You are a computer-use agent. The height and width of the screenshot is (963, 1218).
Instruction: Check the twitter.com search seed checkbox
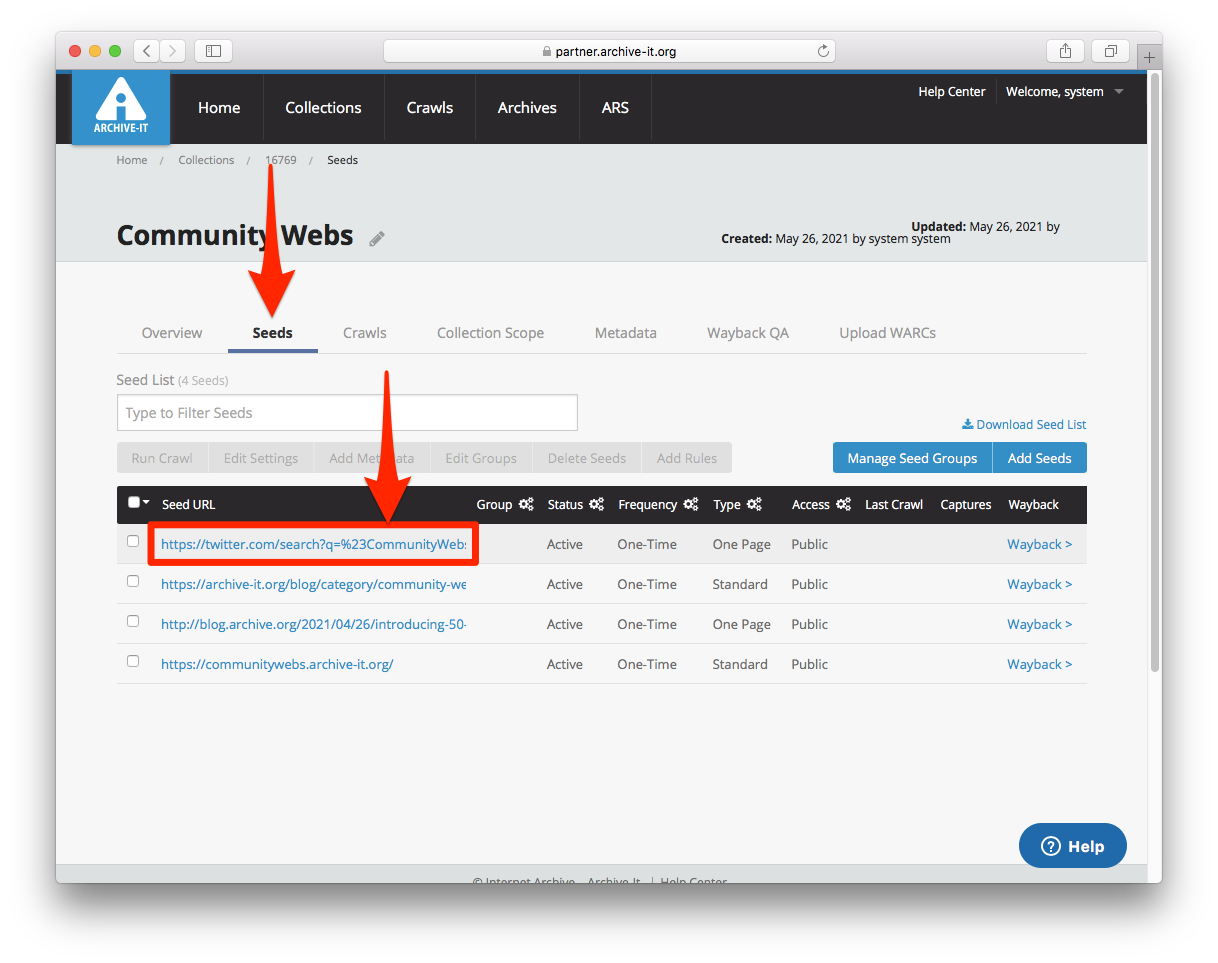[133, 541]
